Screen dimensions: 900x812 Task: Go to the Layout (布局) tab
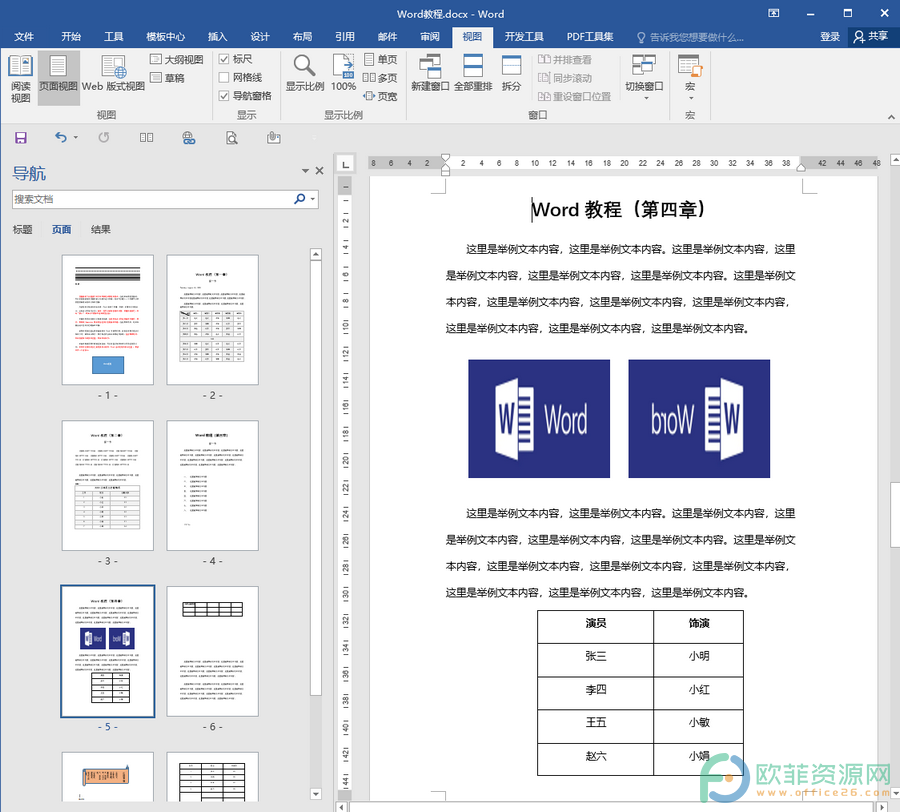(302, 37)
